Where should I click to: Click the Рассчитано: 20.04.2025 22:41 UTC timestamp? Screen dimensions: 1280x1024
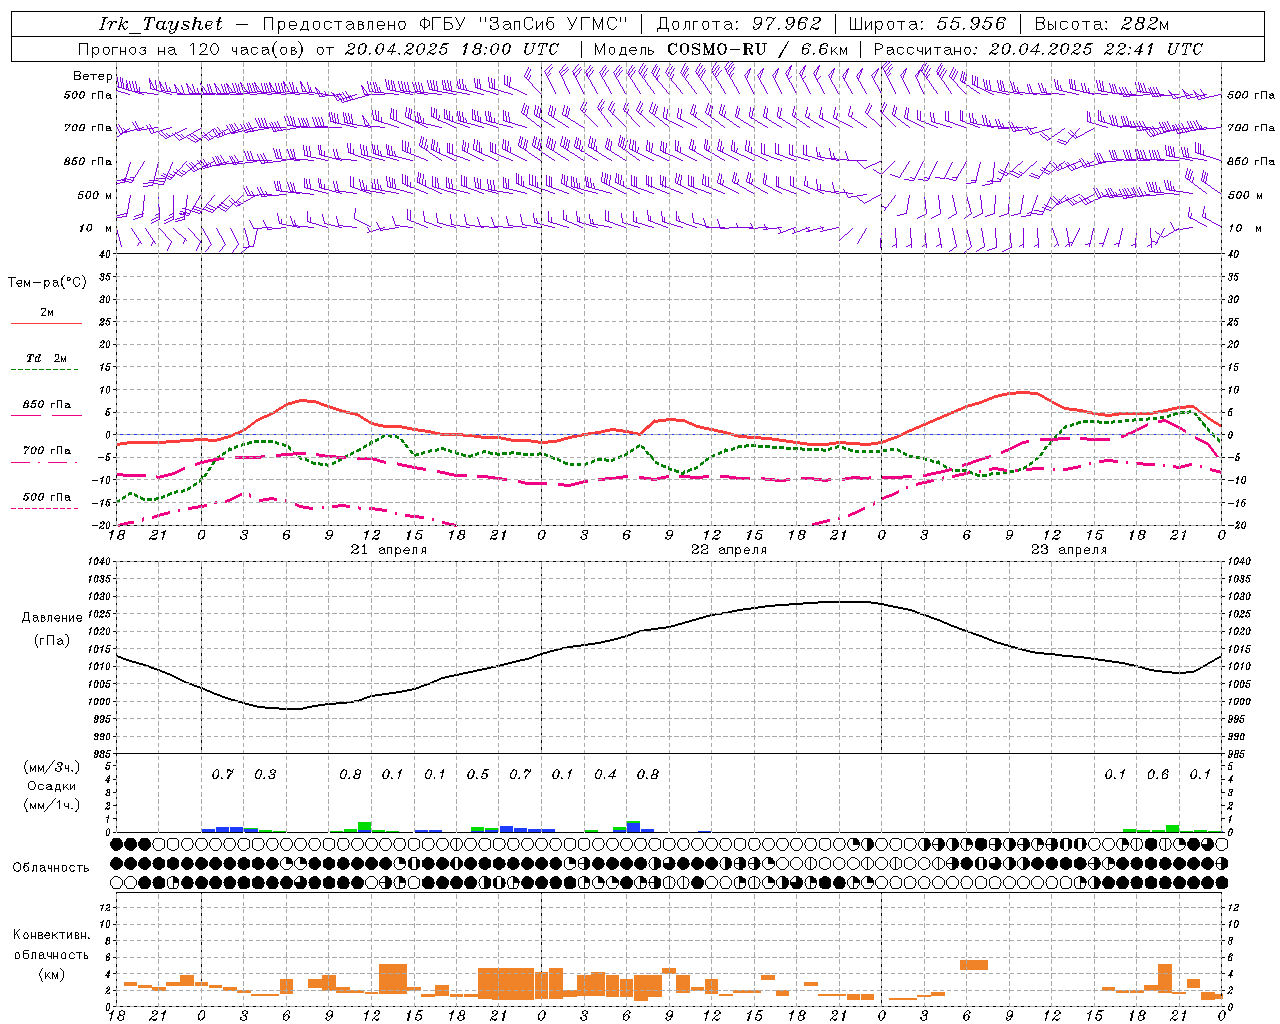pos(1038,49)
